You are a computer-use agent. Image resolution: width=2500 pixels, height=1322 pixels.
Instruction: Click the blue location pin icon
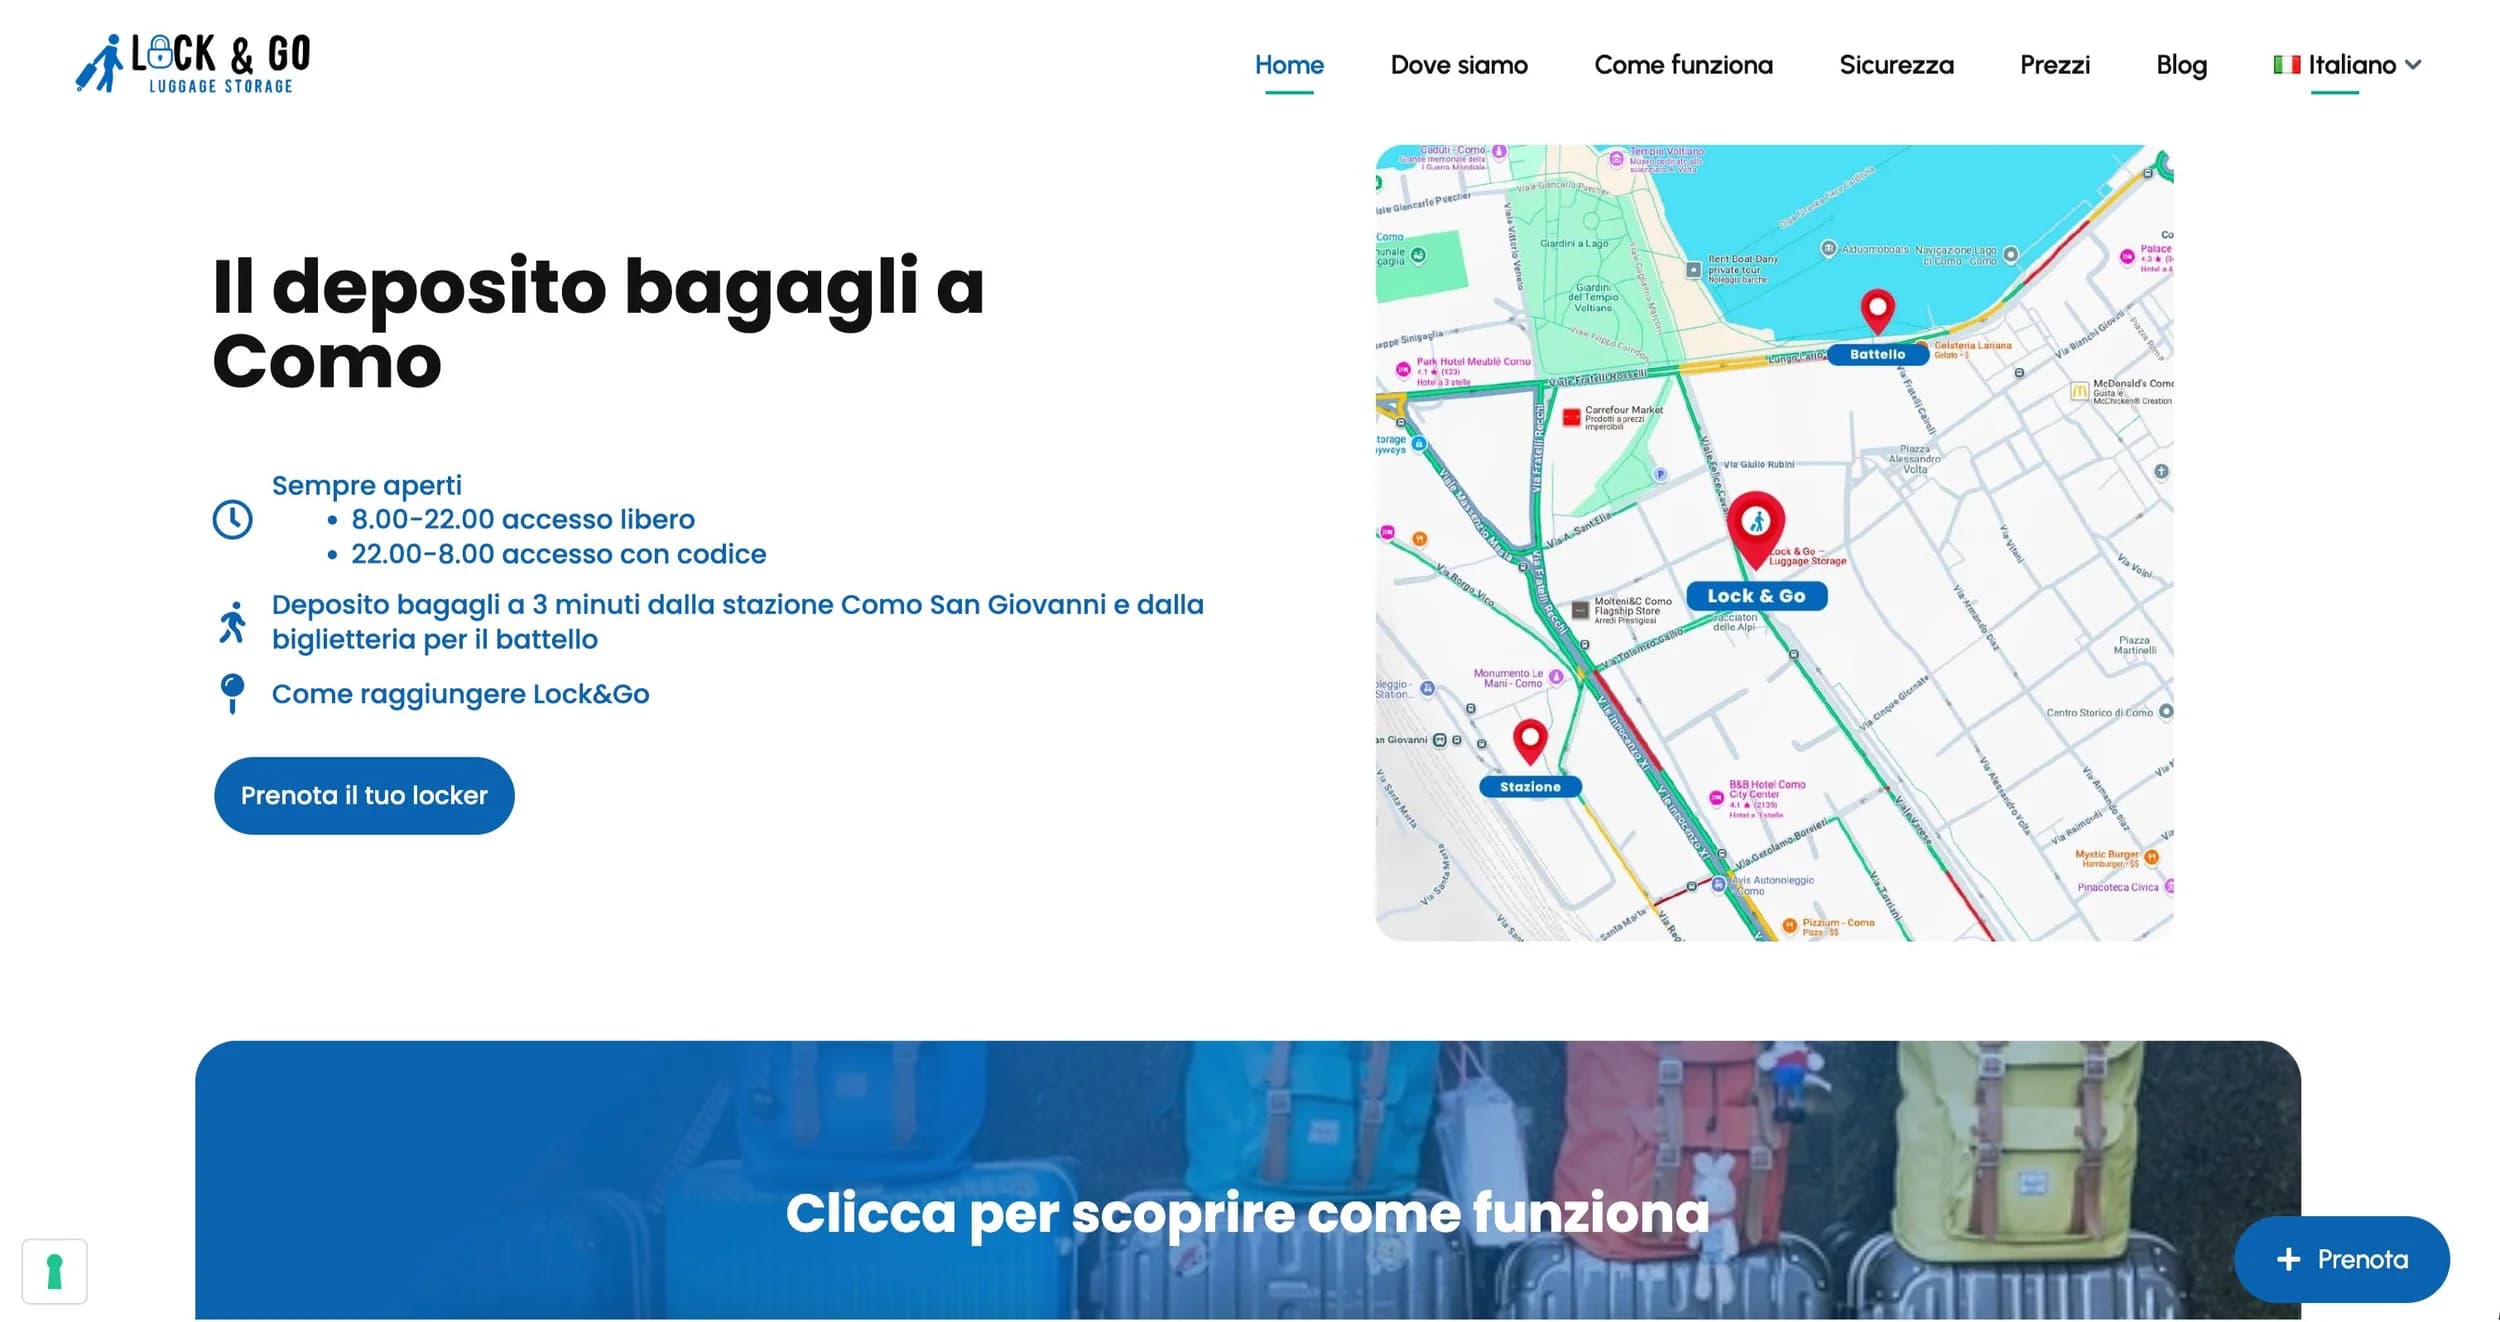pos(232,692)
